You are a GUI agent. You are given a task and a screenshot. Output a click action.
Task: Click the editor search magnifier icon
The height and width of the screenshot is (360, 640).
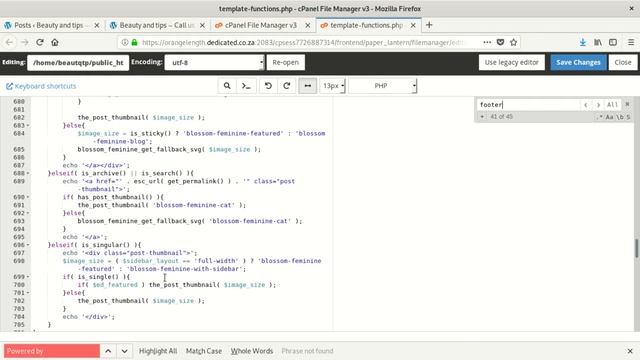click(227, 86)
